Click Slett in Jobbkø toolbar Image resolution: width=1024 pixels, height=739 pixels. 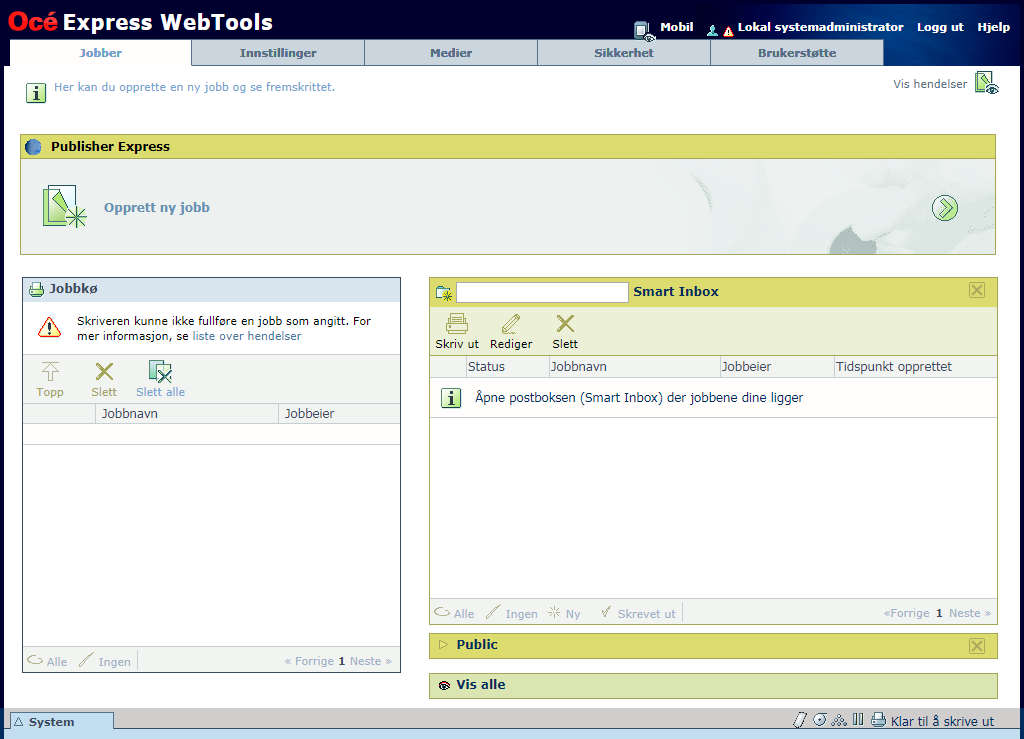pos(104,380)
